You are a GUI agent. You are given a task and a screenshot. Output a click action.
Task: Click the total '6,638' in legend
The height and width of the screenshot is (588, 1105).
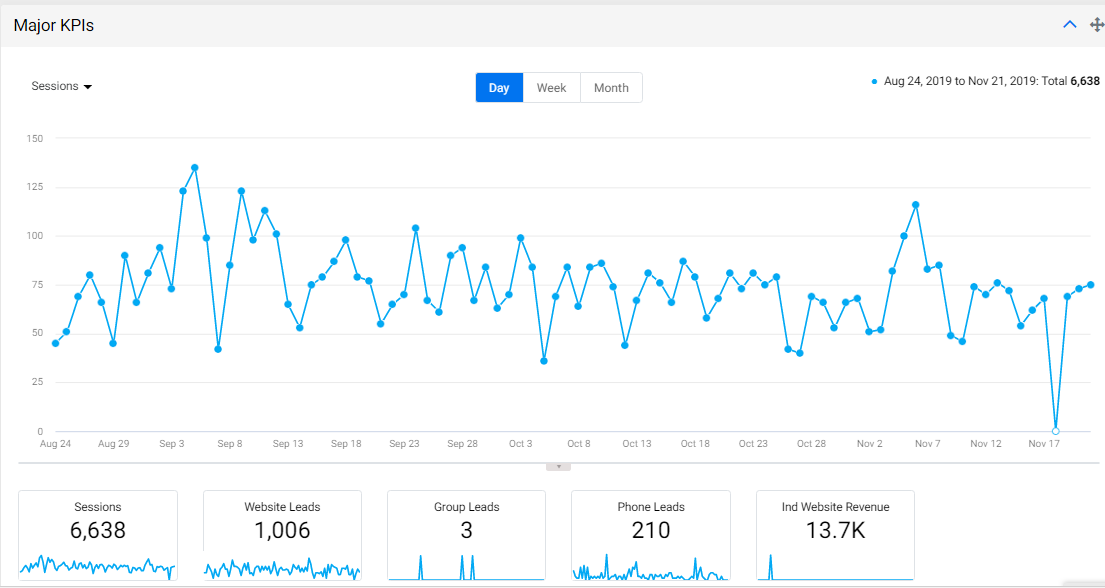(1085, 81)
